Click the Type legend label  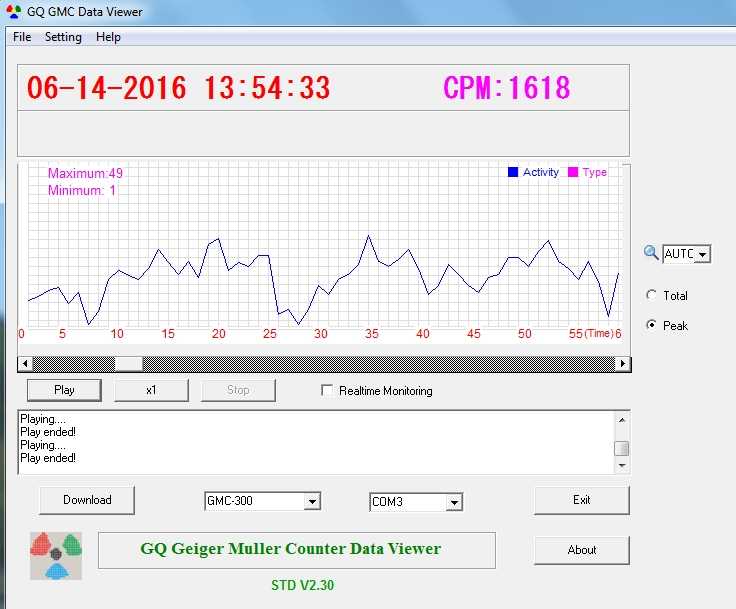coord(595,172)
